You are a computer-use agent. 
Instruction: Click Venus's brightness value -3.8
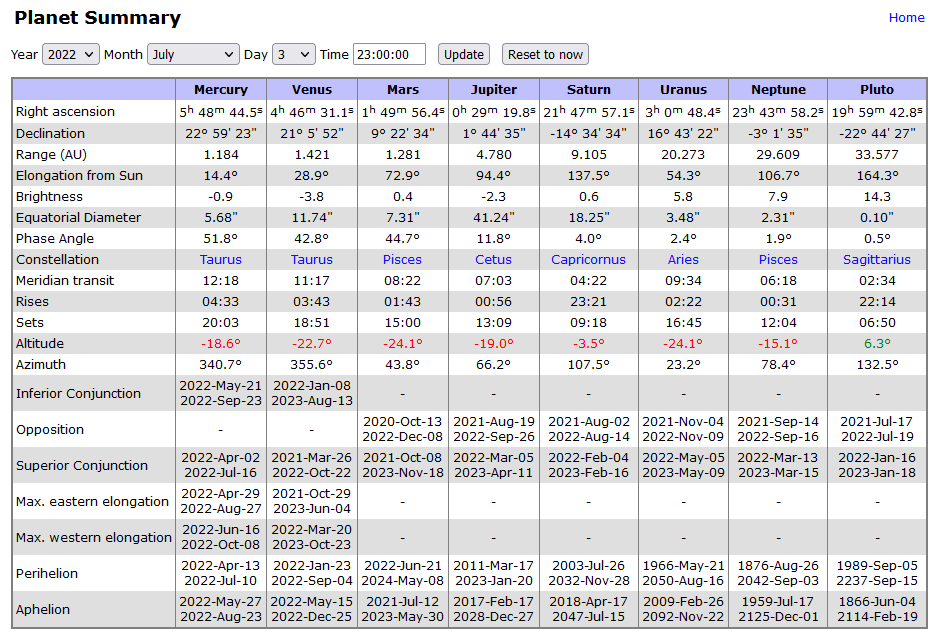[x=312, y=197]
